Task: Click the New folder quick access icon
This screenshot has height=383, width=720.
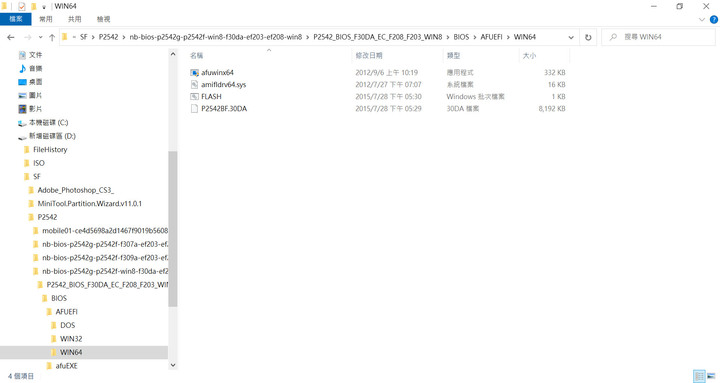Action: point(33,6)
